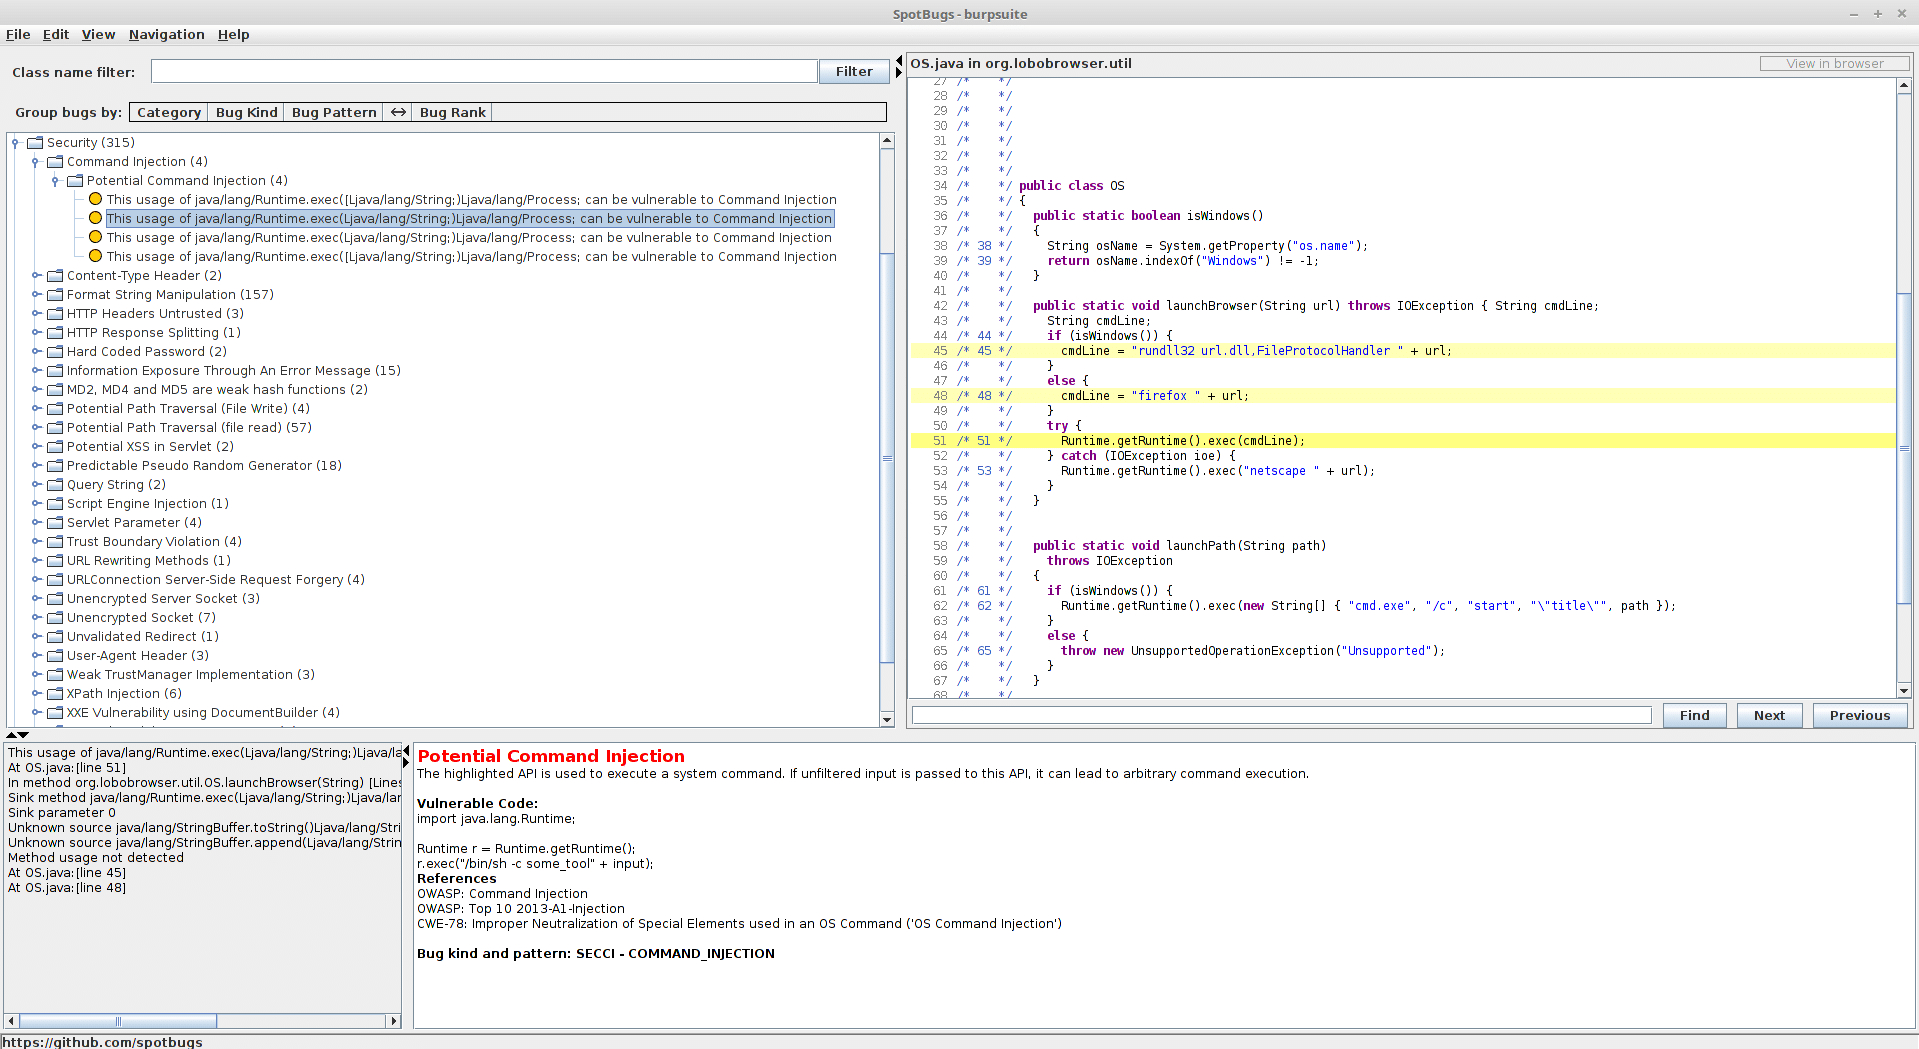Click the Trust Boundary Violation folder icon
1919x1049 pixels.
55,542
